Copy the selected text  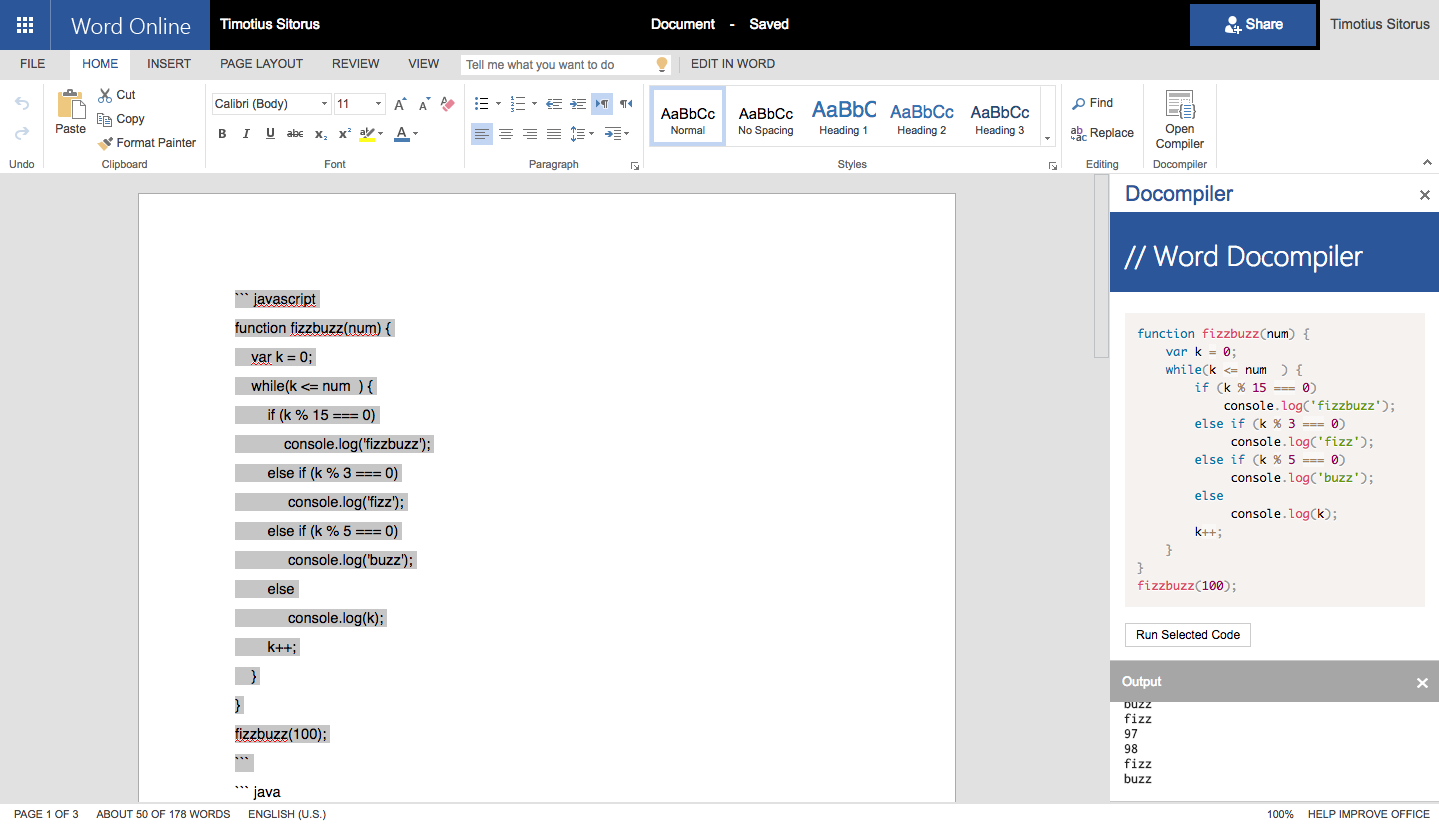pos(121,119)
